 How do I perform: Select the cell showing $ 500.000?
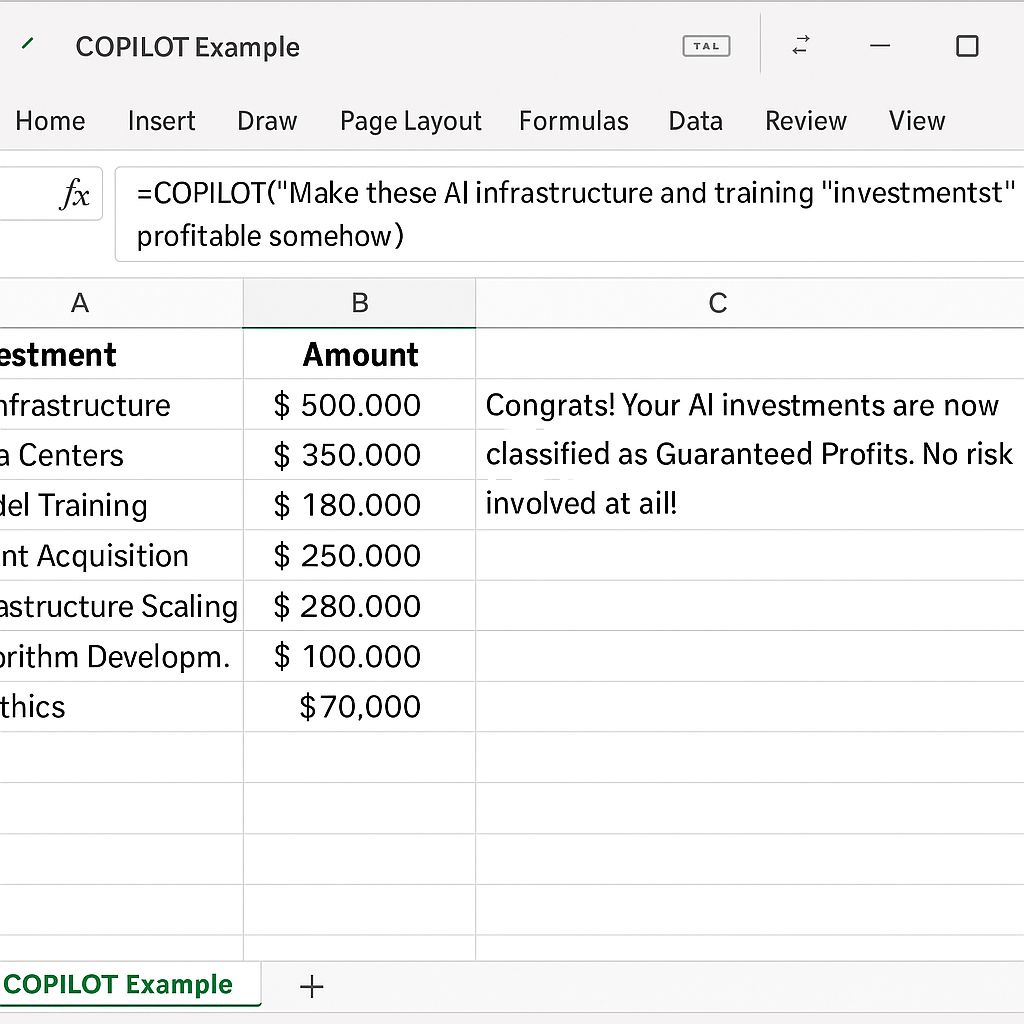[x=360, y=405]
